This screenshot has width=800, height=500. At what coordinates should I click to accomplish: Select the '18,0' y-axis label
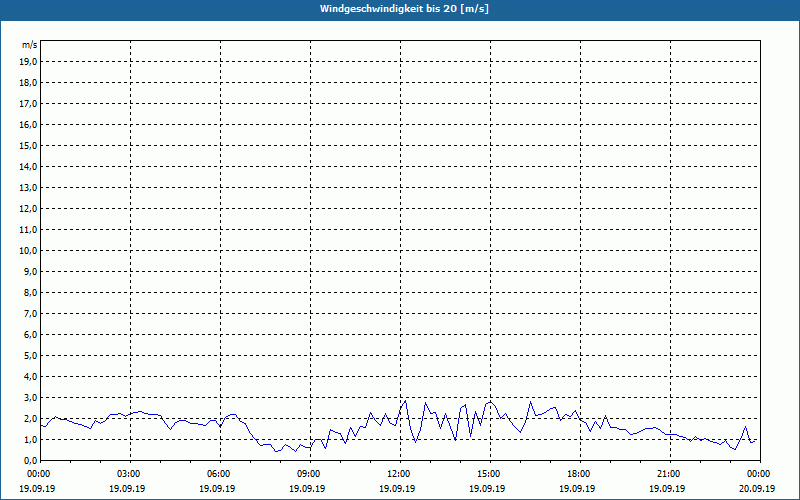[28, 83]
